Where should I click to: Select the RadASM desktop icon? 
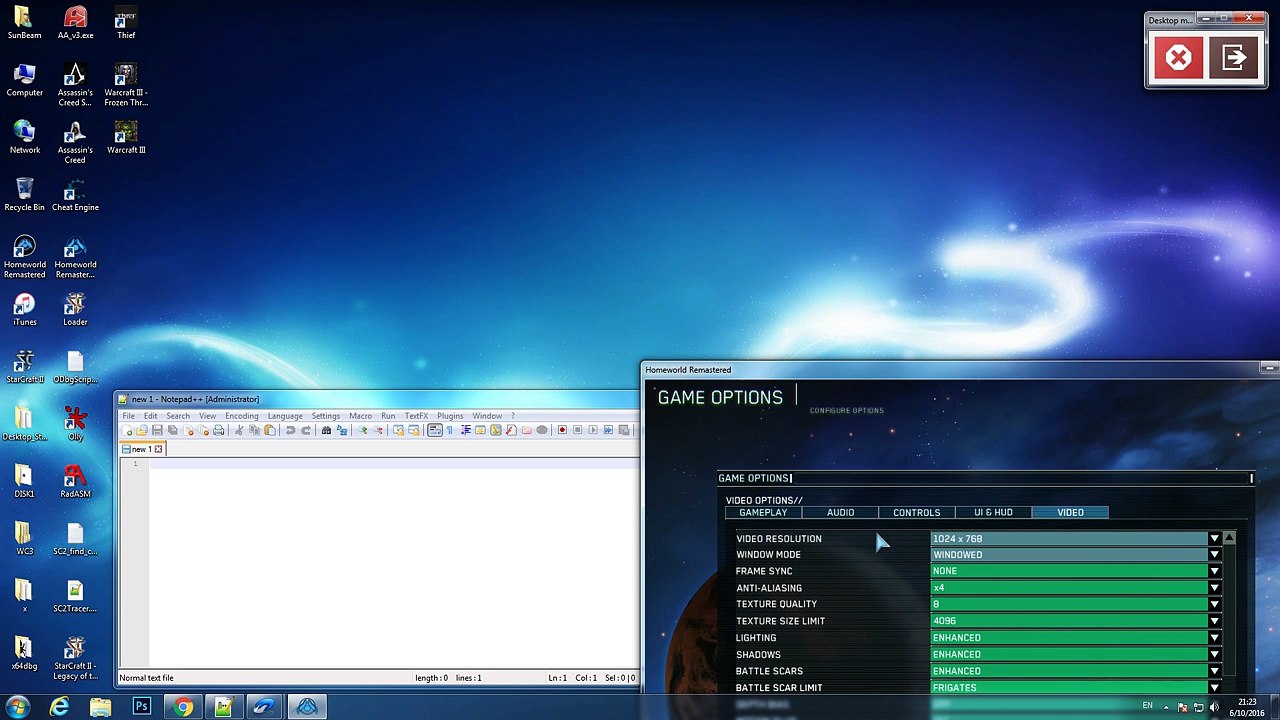pos(75,482)
